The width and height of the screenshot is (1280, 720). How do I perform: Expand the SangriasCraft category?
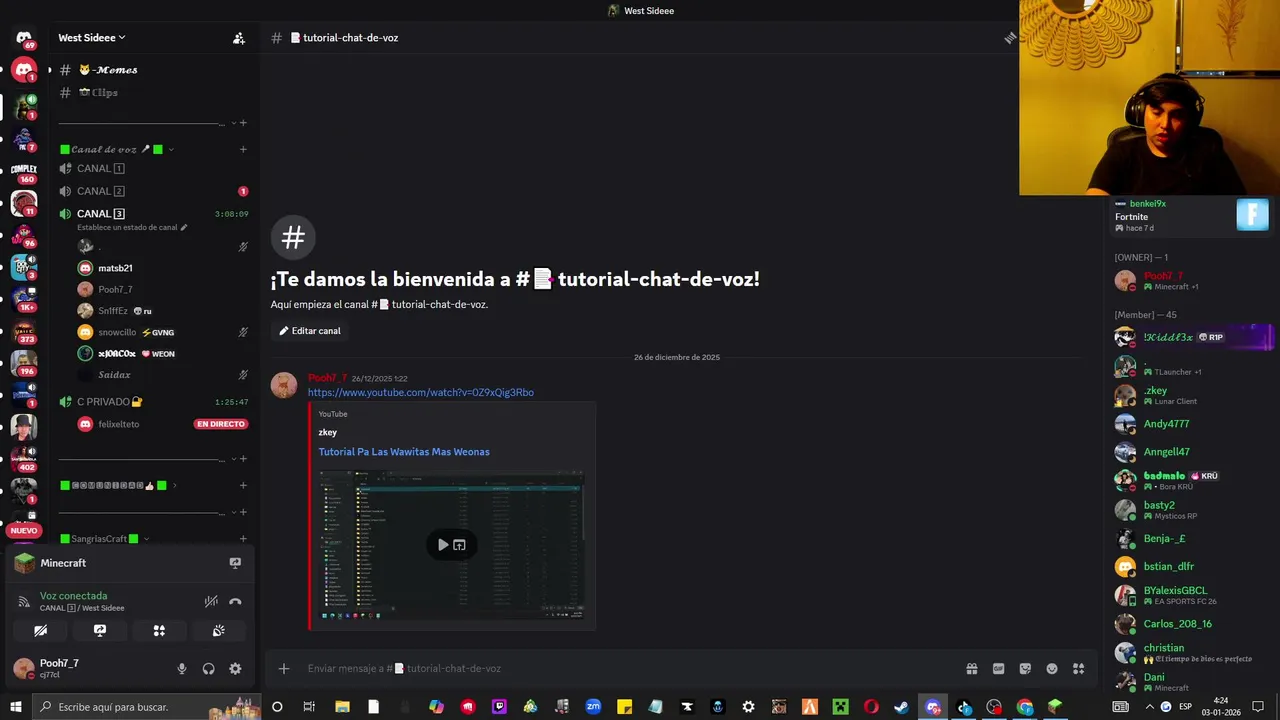[x=103, y=539]
